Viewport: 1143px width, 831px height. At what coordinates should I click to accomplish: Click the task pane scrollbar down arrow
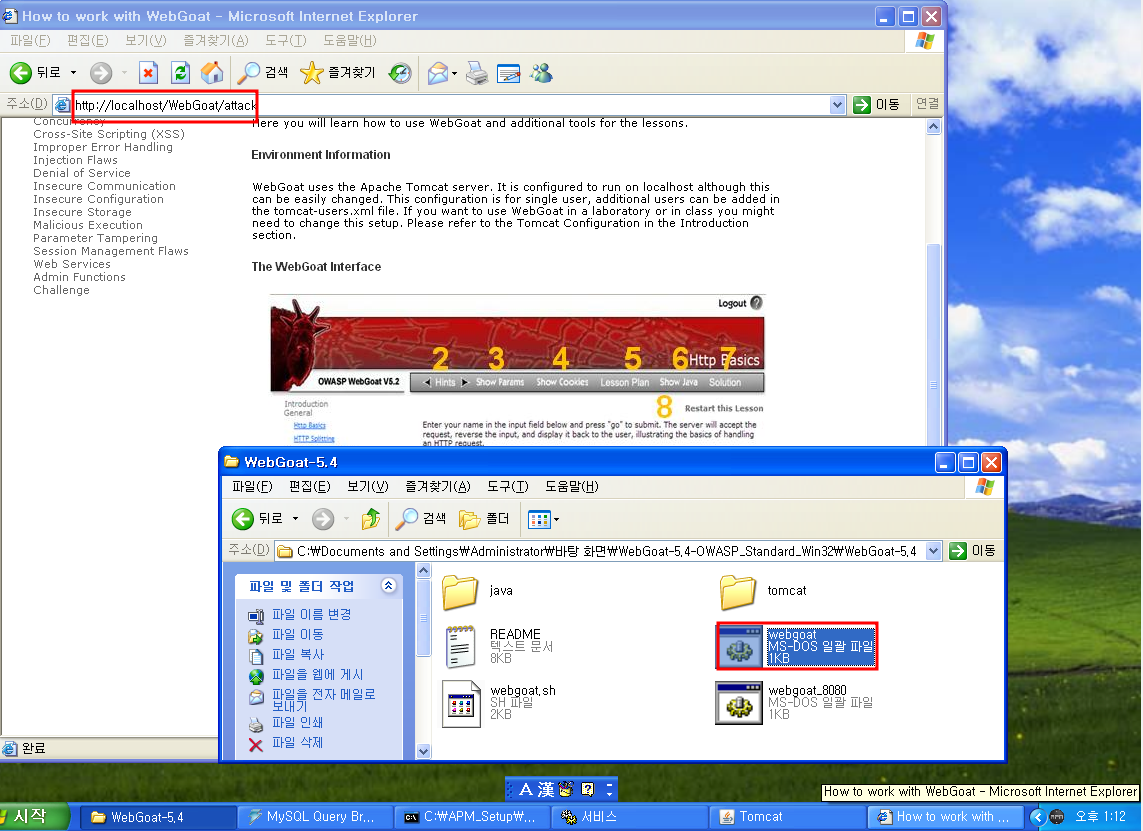click(424, 751)
